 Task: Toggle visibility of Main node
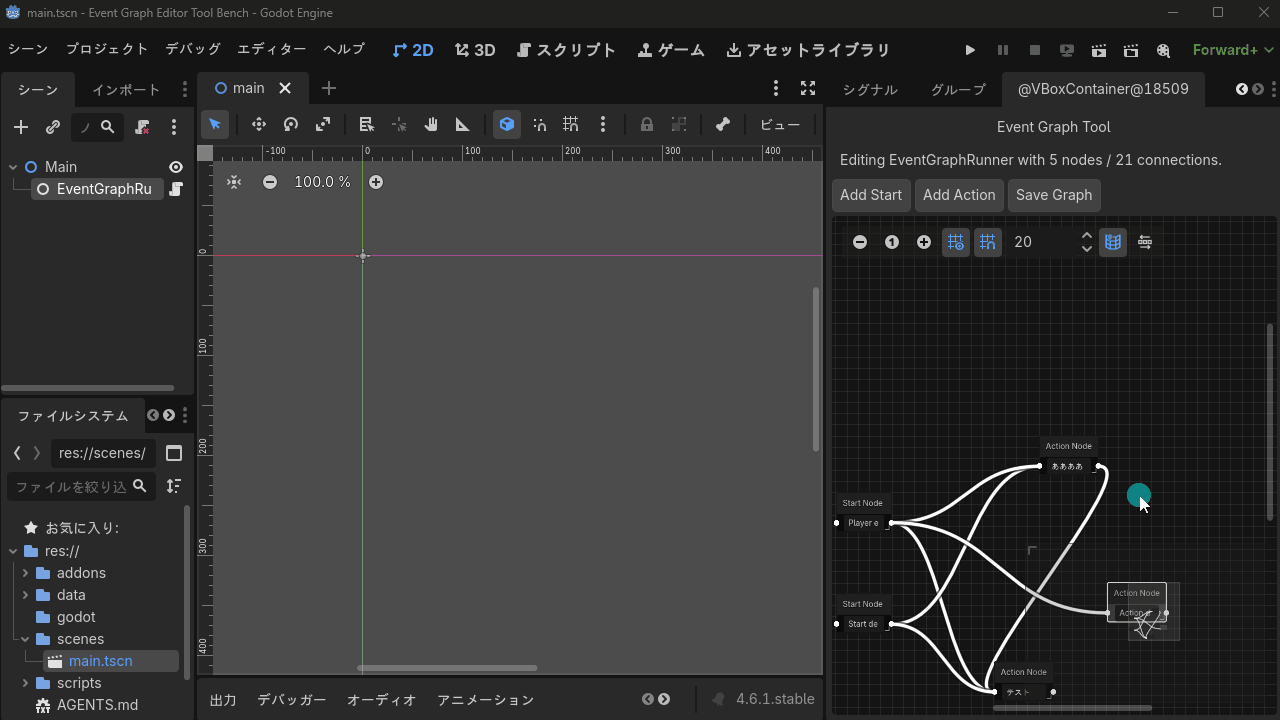tap(176, 167)
